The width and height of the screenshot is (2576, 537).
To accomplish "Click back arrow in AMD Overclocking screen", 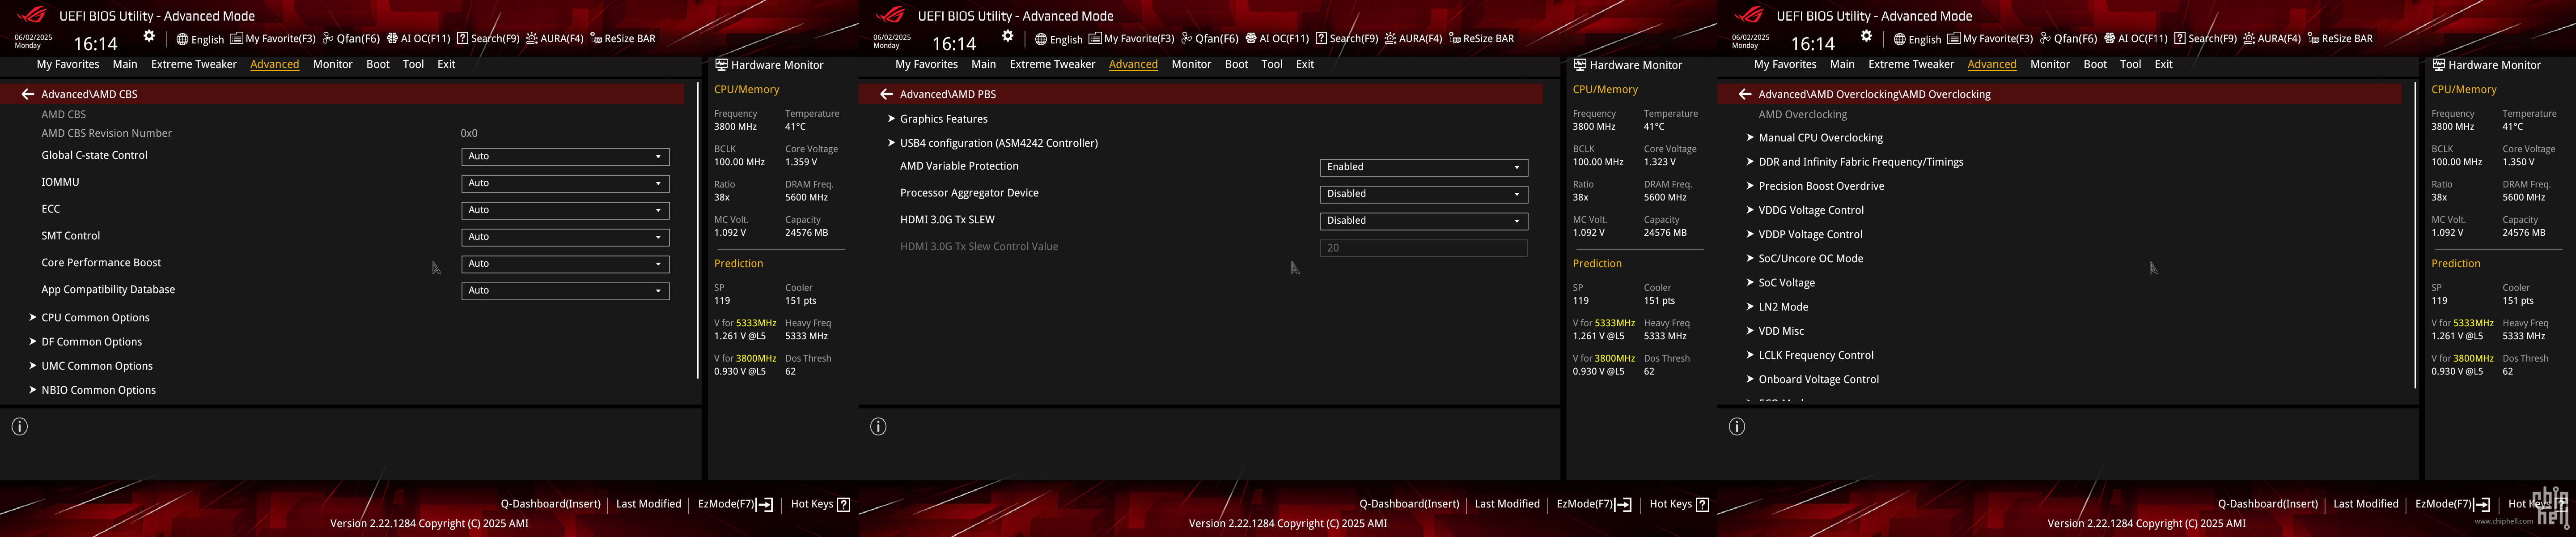I will coord(1745,94).
